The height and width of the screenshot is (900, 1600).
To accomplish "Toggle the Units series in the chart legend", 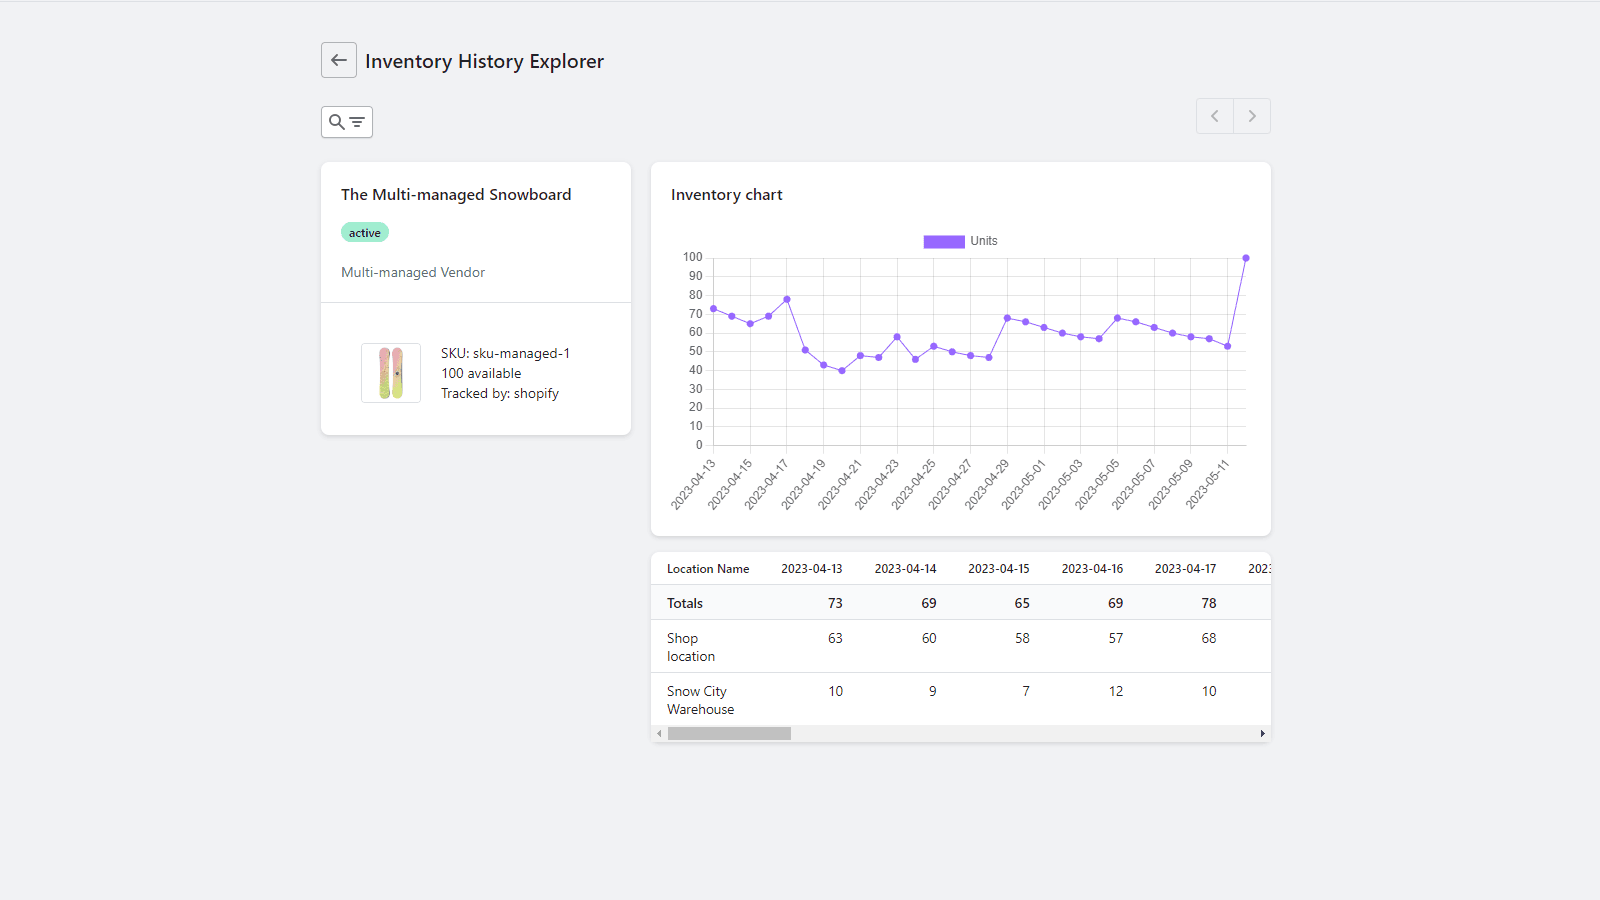I will (x=984, y=240).
